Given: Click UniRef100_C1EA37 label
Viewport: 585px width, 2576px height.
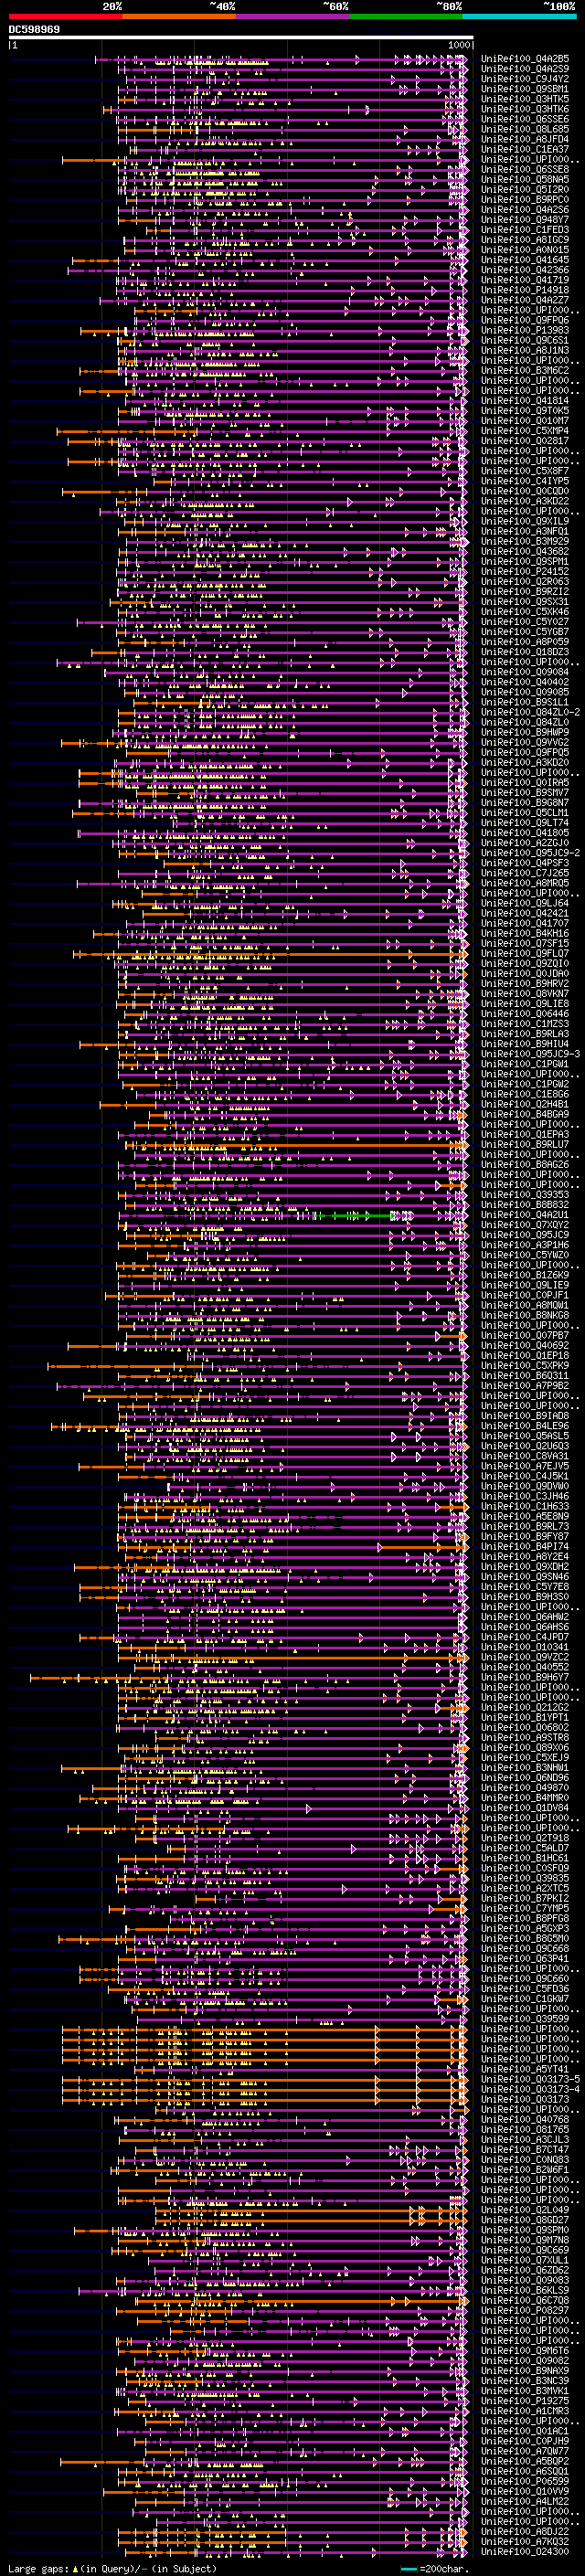Looking at the screenshot, I should pos(525,149).
